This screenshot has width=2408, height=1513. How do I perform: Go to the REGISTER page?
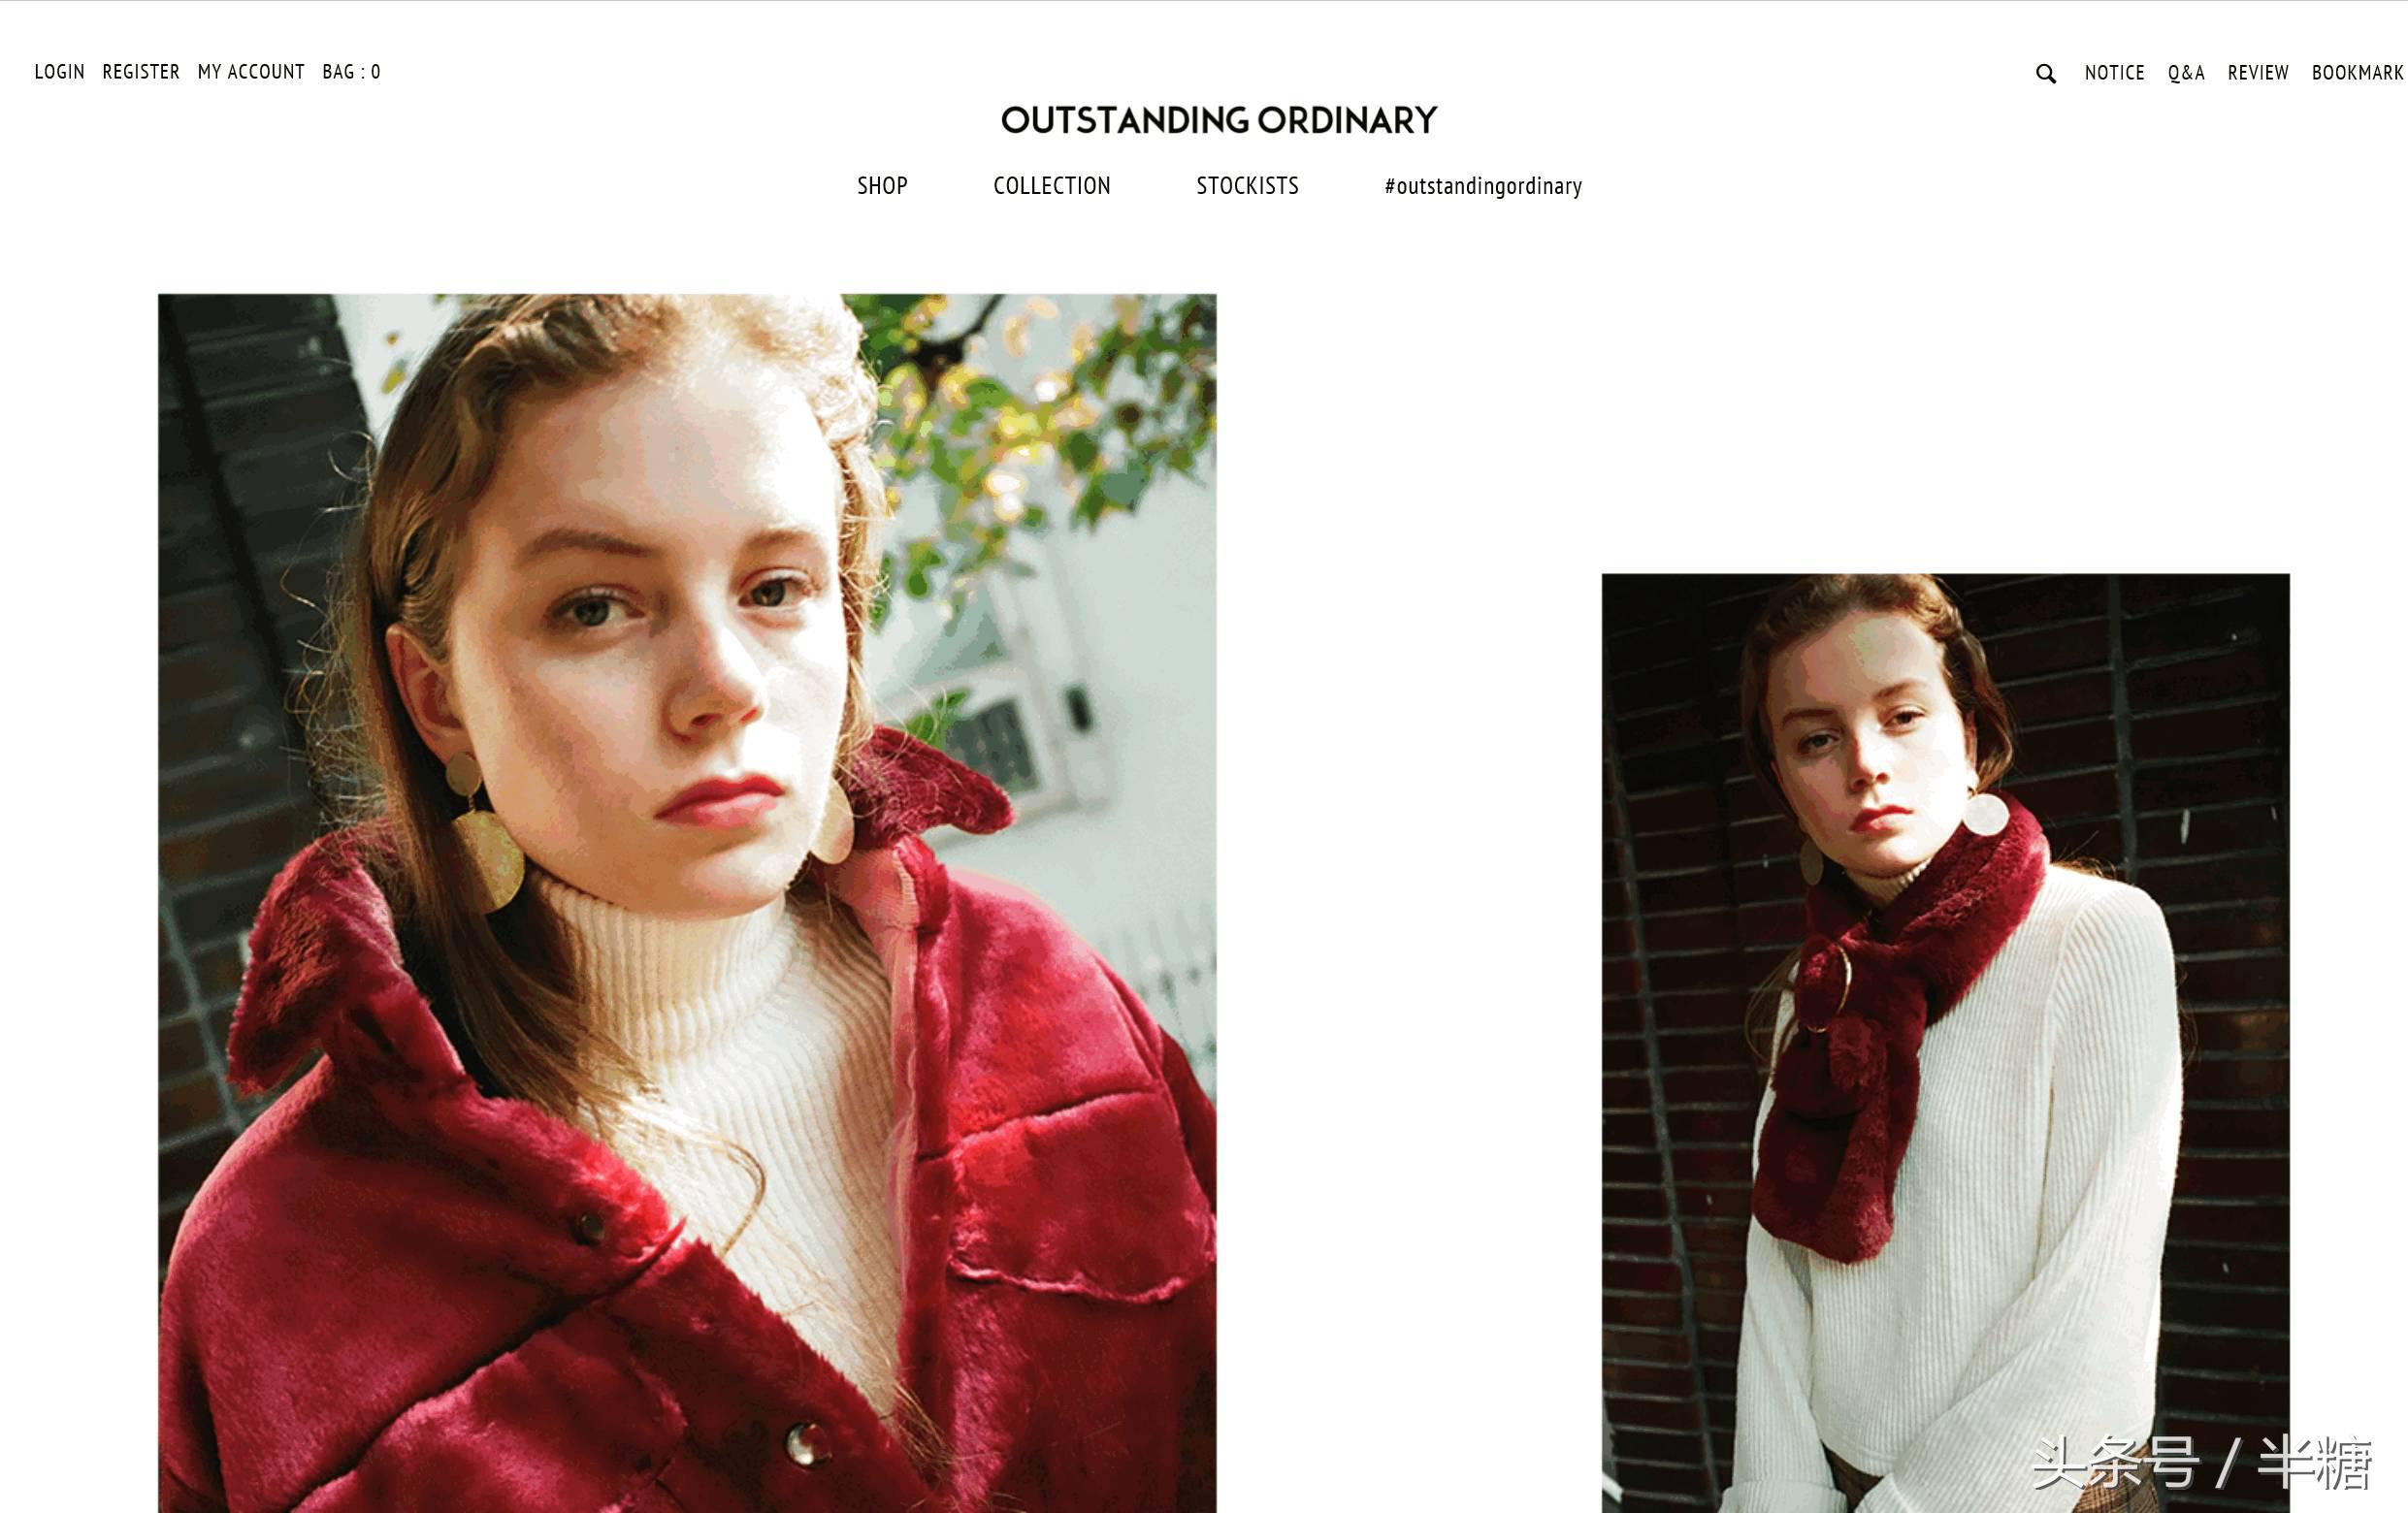pyautogui.click(x=141, y=72)
